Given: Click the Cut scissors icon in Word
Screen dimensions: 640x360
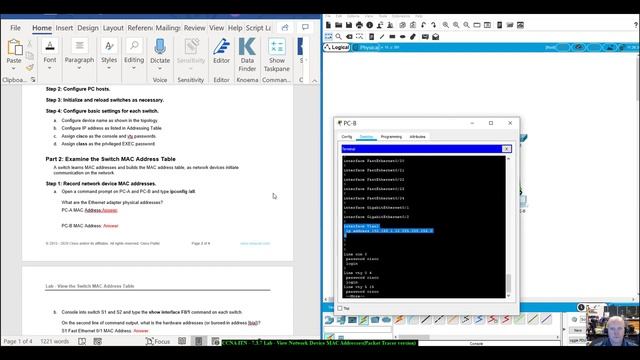Looking at the screenshot, I should [x=29, y=44].
